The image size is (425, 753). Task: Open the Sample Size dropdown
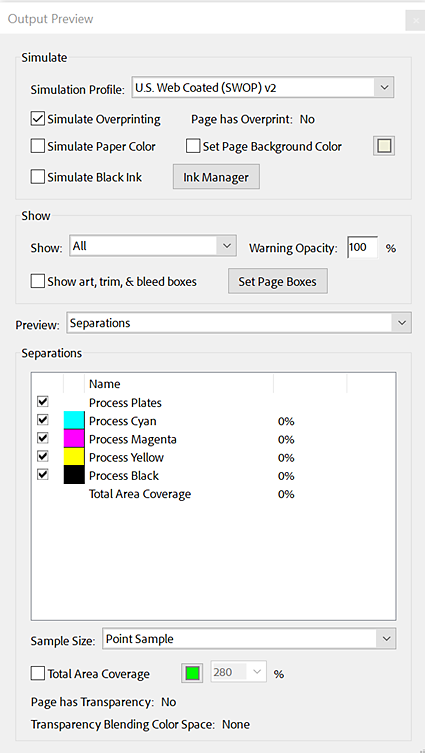click(x=249, y=639)
